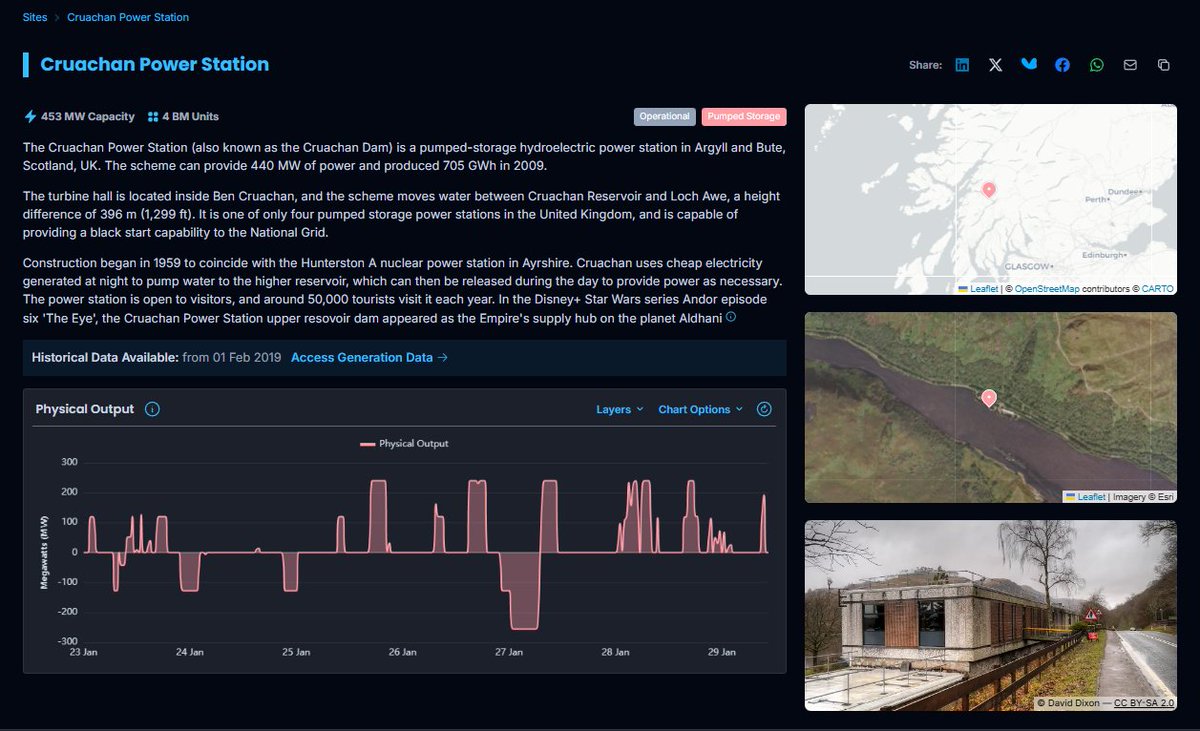1200x731 pixels.
Task: Click Historical Data Available label
Action: (105, 357)
